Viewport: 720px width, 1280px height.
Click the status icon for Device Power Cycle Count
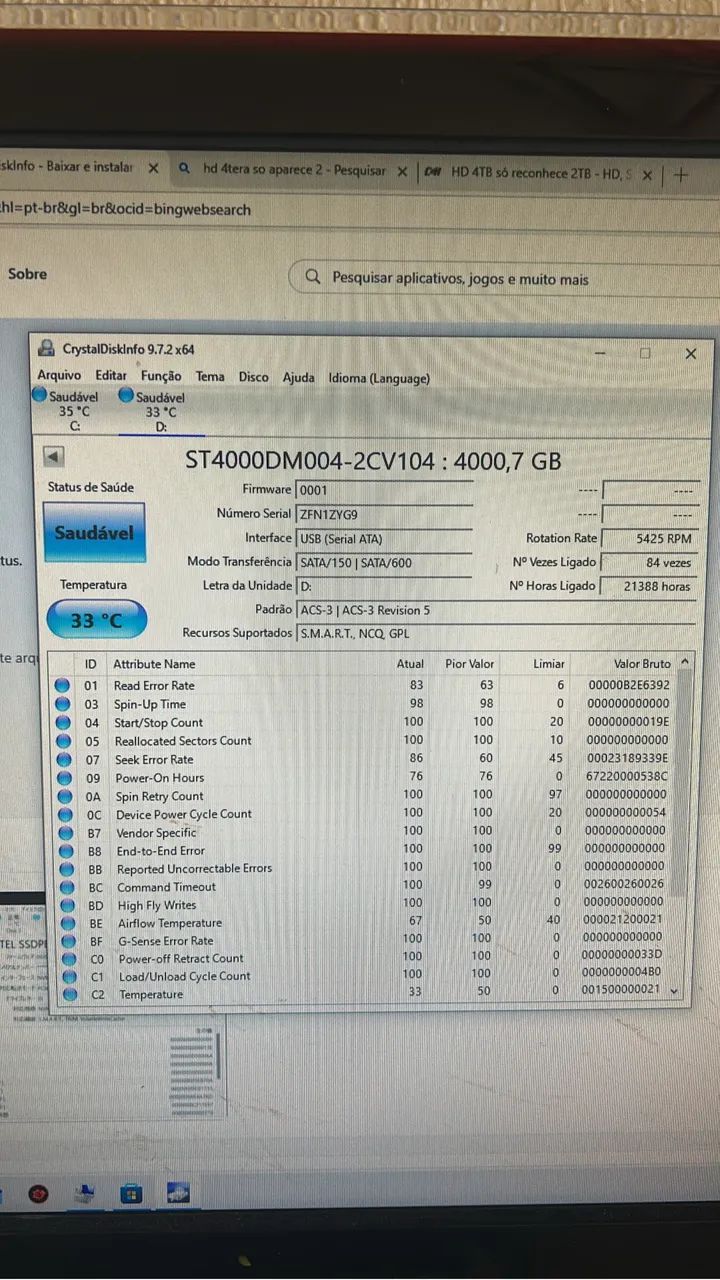click(x=65, y=815)
